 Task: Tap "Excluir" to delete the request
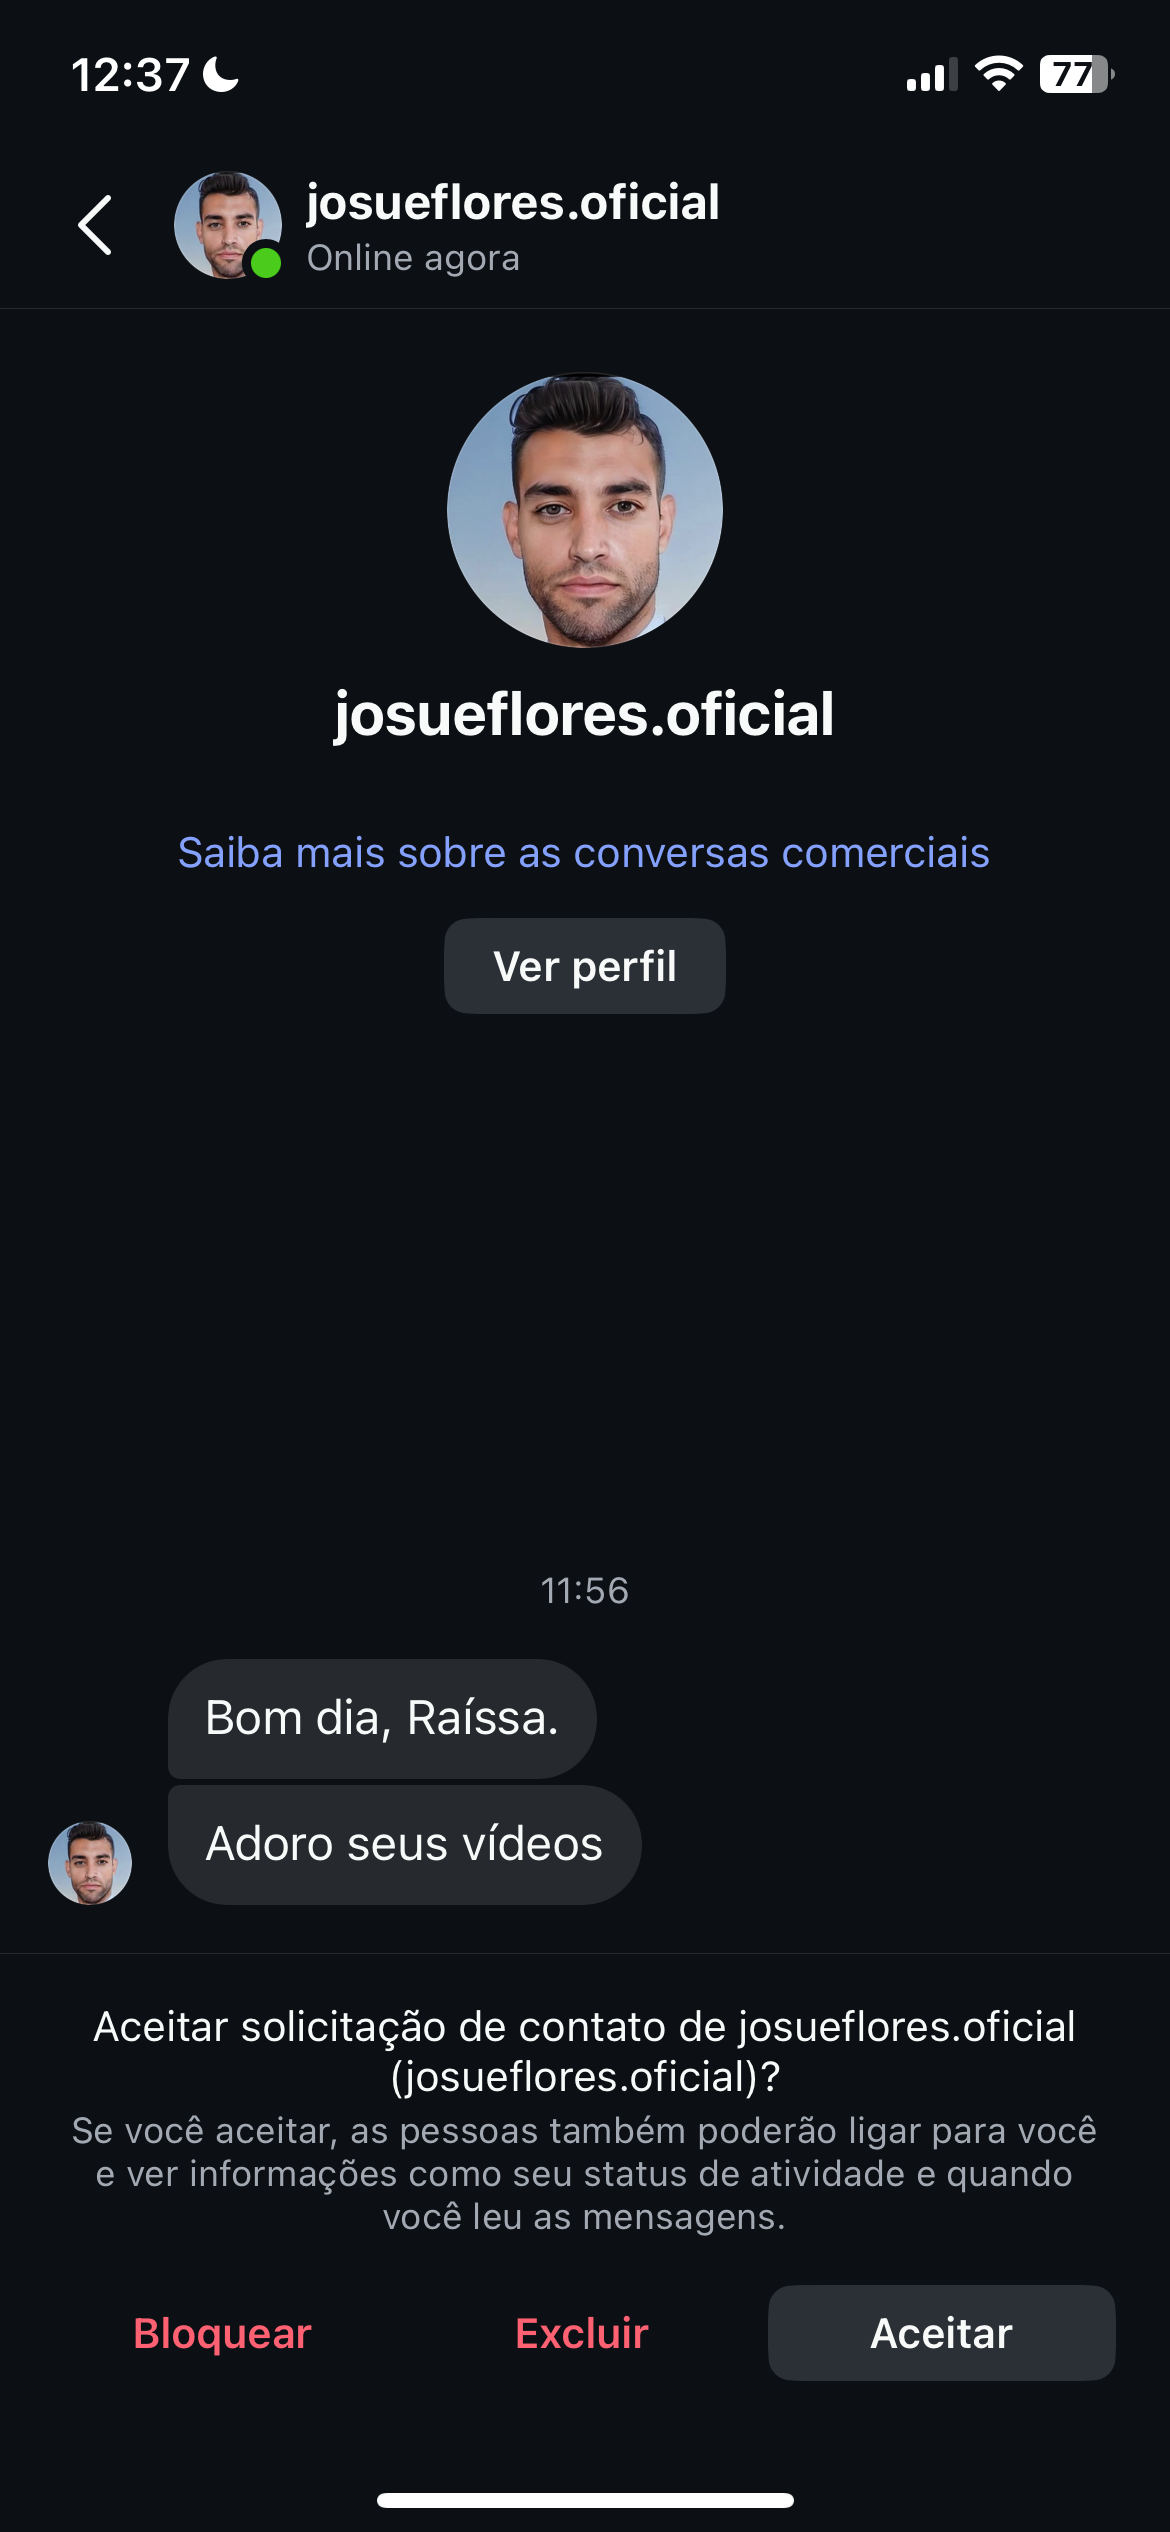(582, 2333)
